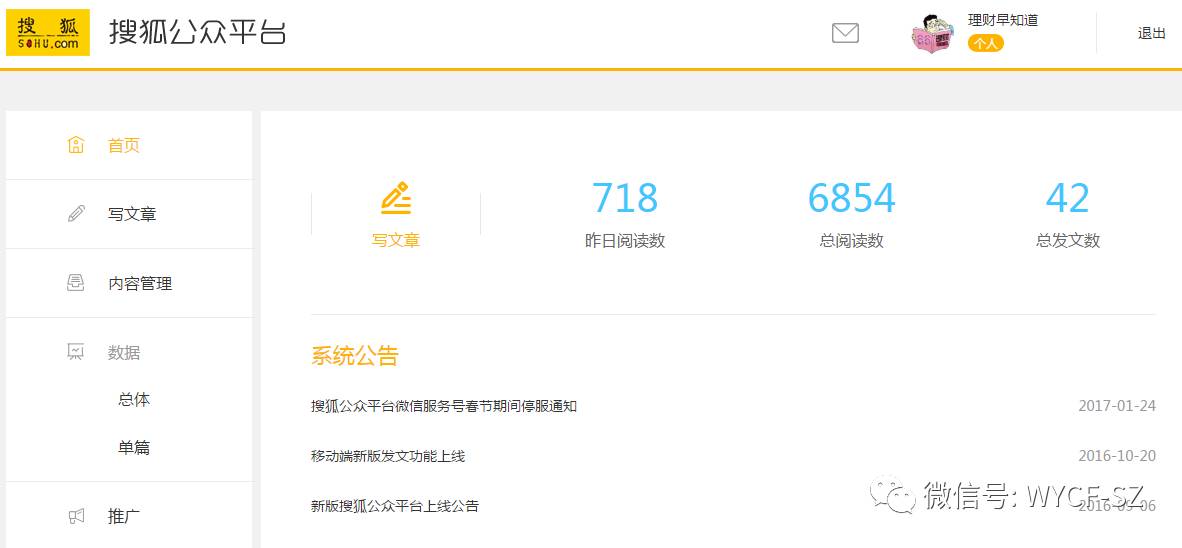Viewport: 1182px width, 548px height.
Task: Click the 搜狐公众平台 title text
Action: (x=198, y=32)
